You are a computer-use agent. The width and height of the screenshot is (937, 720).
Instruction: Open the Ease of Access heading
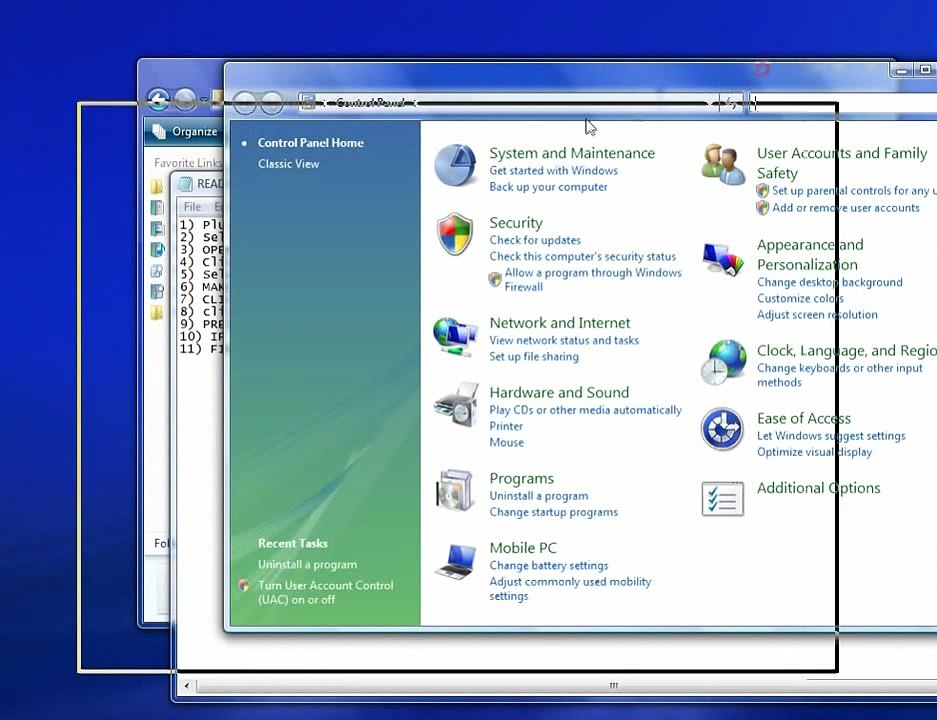(x=803, y=418)
